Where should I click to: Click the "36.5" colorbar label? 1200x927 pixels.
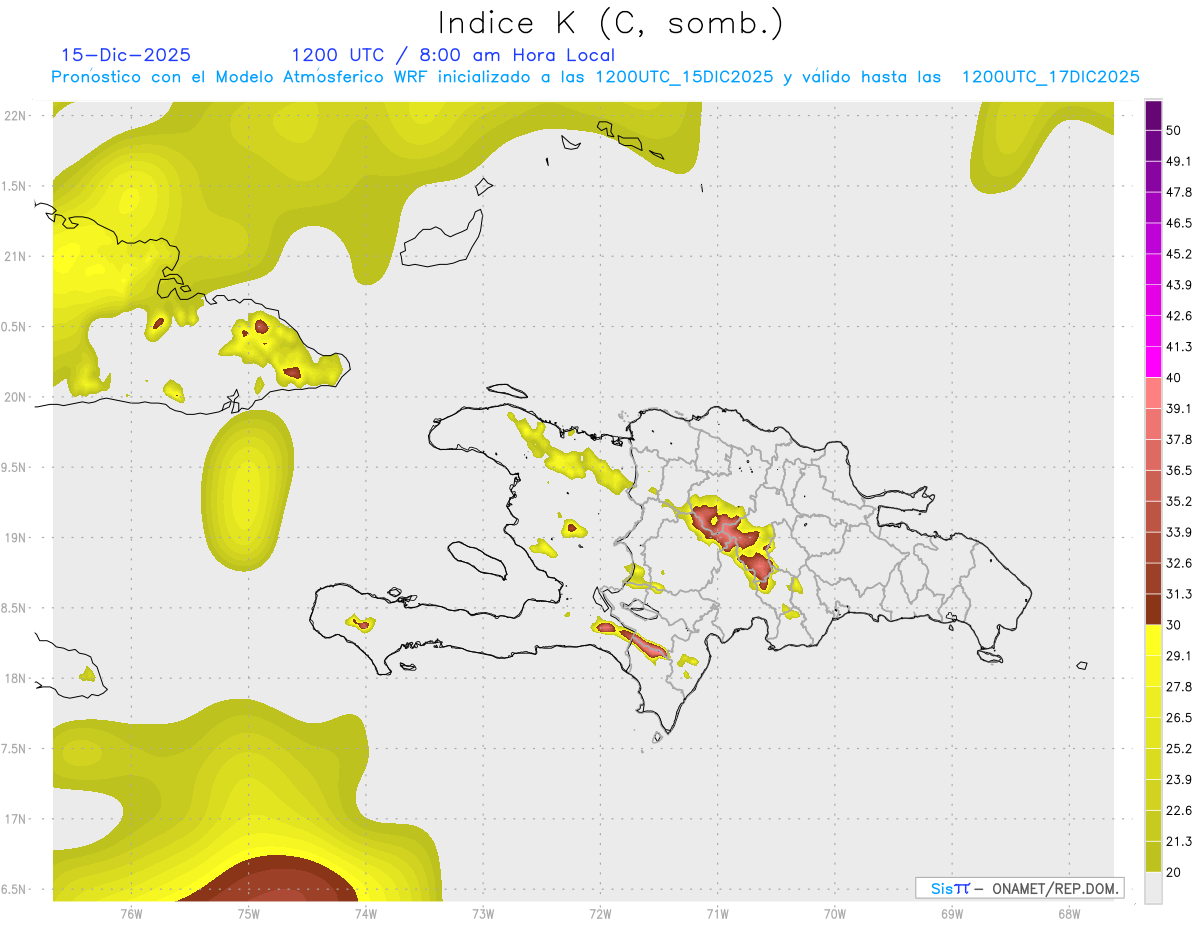pos(1179,470)
